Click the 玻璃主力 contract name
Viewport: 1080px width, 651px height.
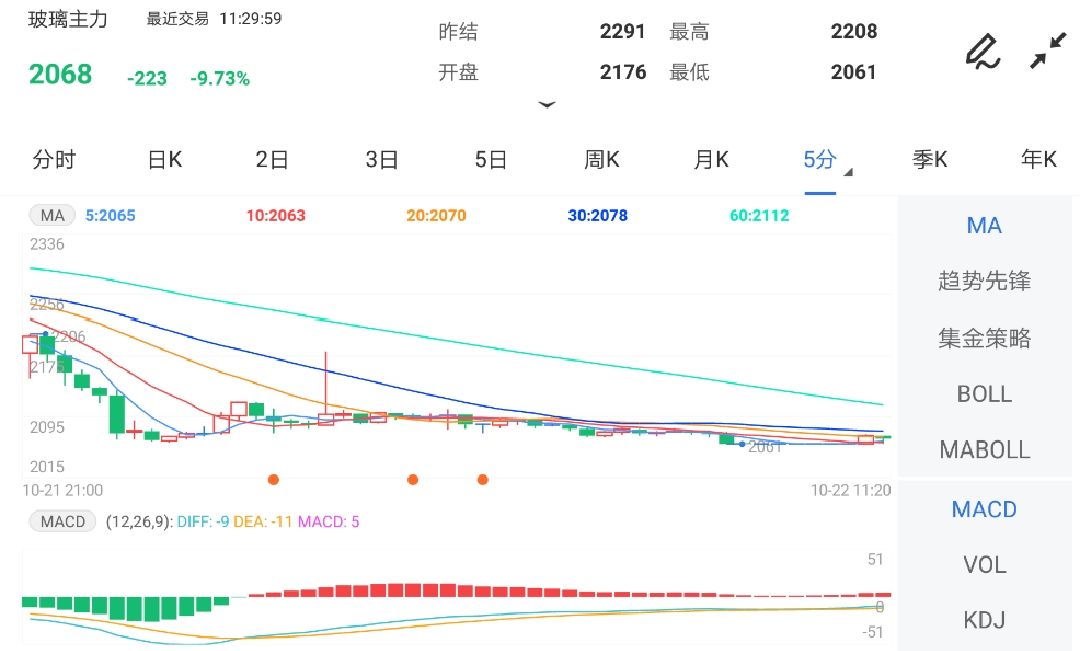pos(68,19)
